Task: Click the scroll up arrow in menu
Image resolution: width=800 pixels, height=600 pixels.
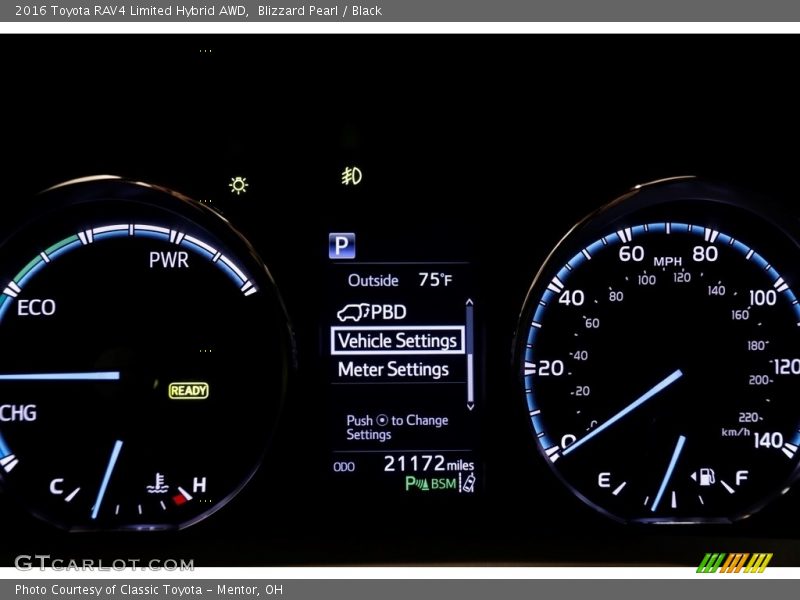Action: 469,302
